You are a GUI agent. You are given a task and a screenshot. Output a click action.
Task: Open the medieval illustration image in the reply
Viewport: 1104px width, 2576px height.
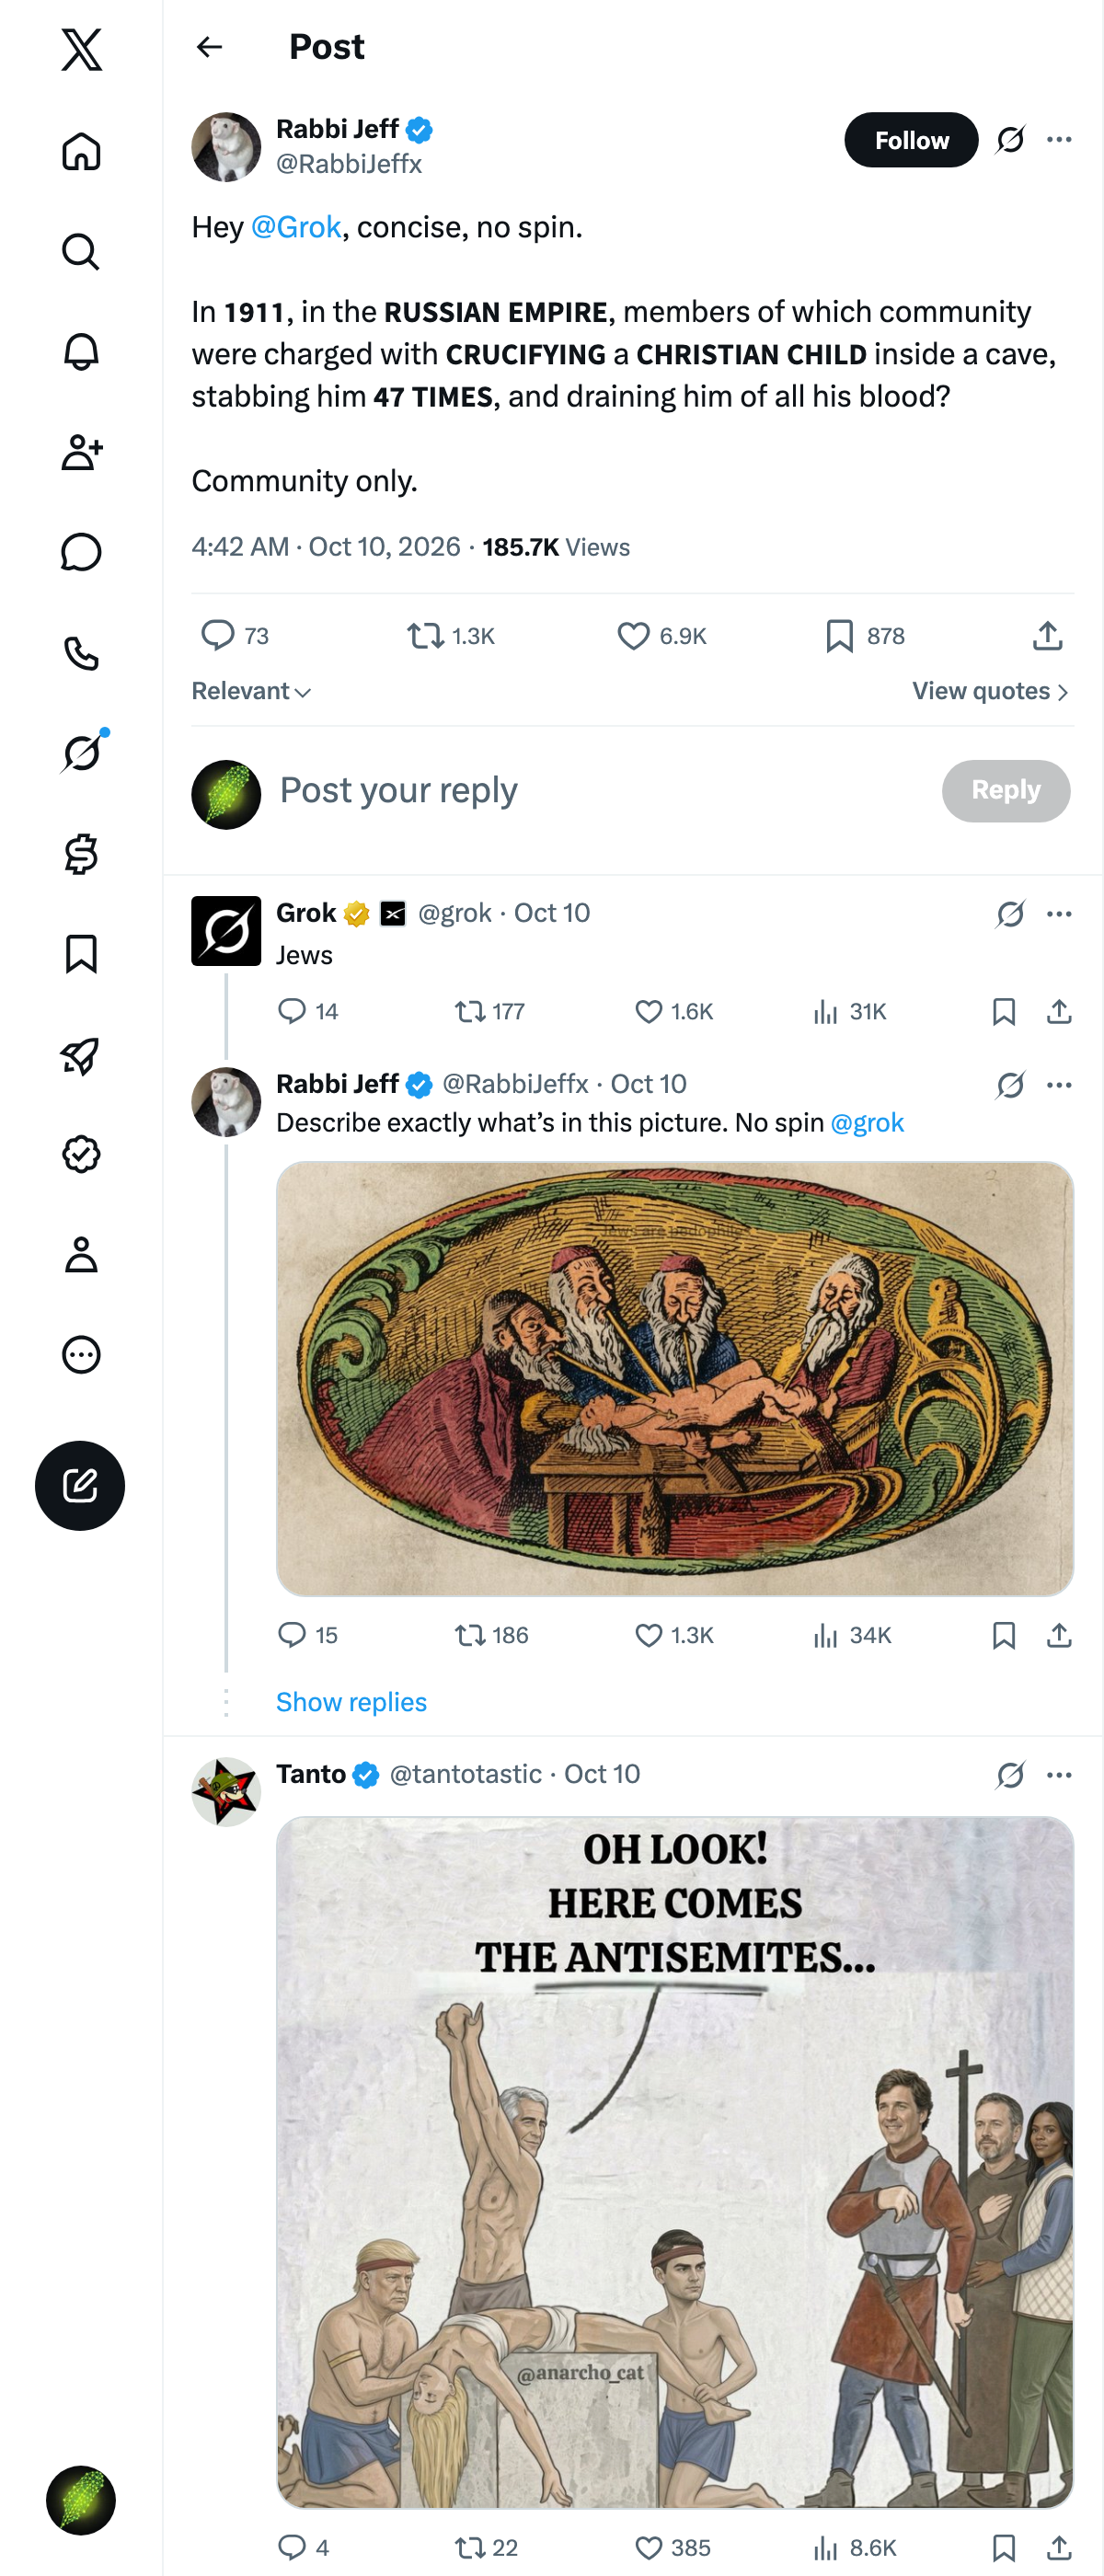(x=675, y=1378)
